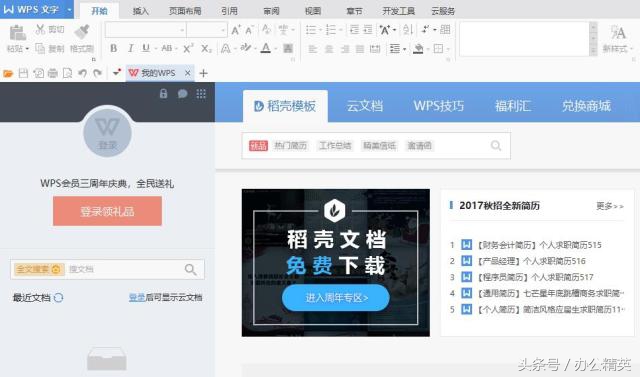Click the sort (A-Z) icon
The width and height of the screenshot is (640, 377).
(x=408, y=29)
